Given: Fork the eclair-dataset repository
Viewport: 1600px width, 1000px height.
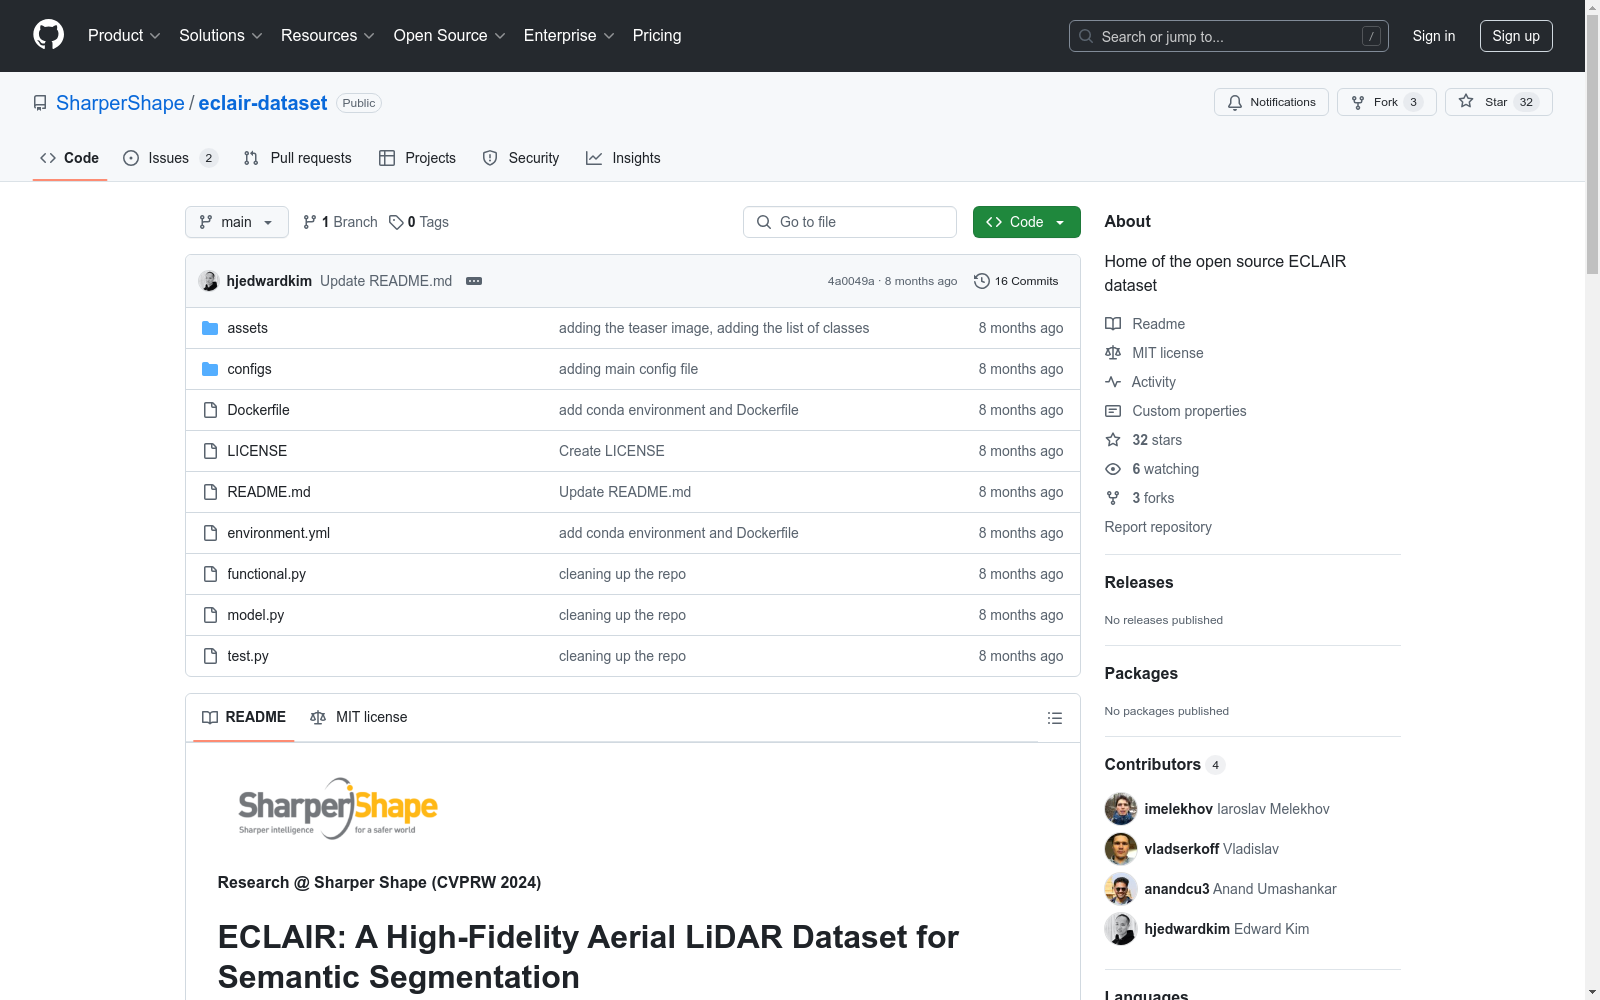Looking at the screenshot, I should point(1386,102).
